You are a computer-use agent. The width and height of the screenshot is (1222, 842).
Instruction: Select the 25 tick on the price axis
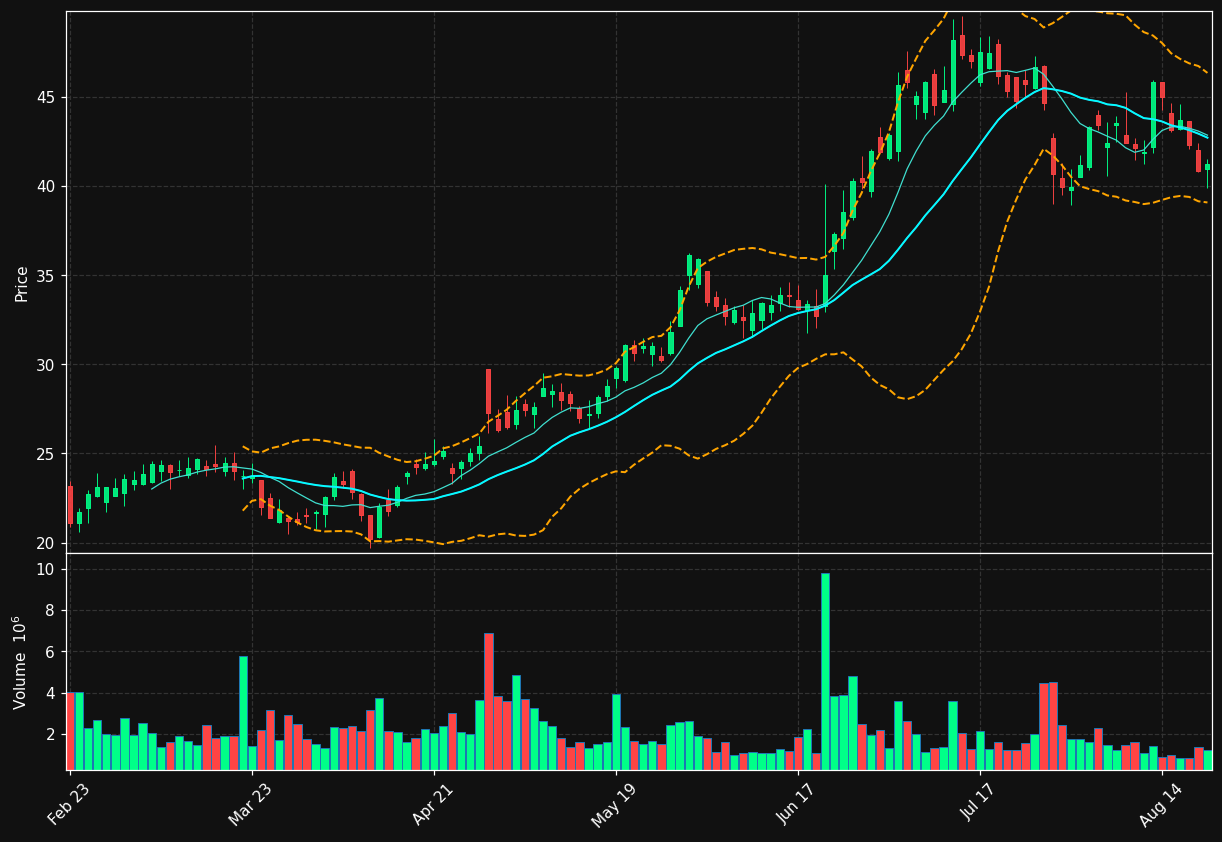tap(48, 454)
